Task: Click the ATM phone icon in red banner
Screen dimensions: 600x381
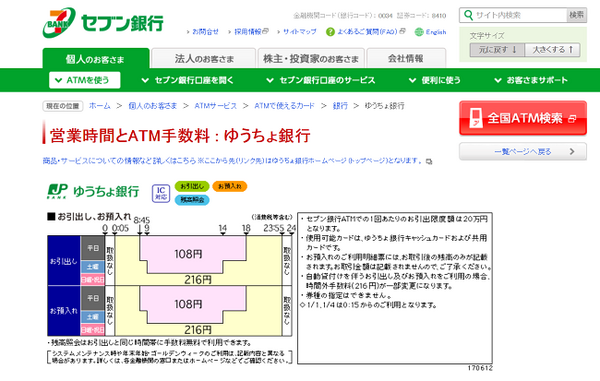Action: (475, 118)
